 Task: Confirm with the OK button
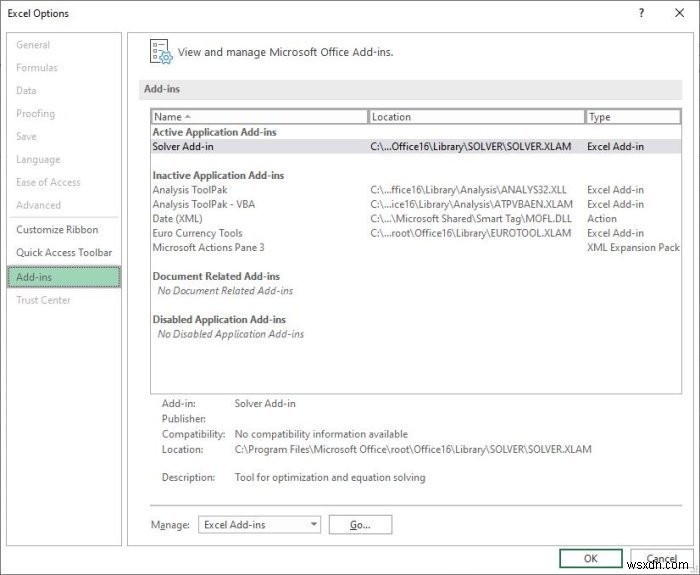(591, 558)
